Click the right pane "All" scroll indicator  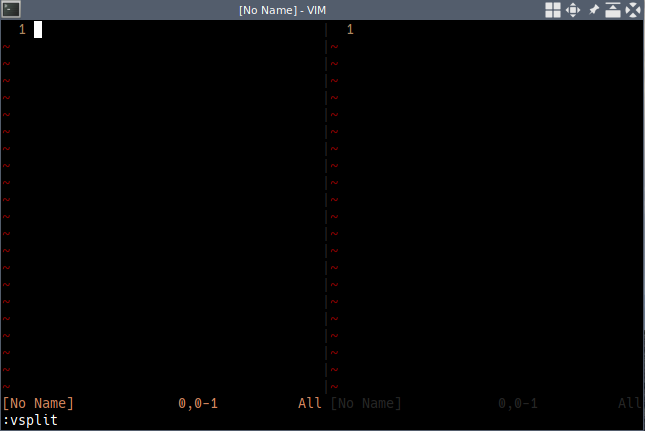(x=629, y=403)
